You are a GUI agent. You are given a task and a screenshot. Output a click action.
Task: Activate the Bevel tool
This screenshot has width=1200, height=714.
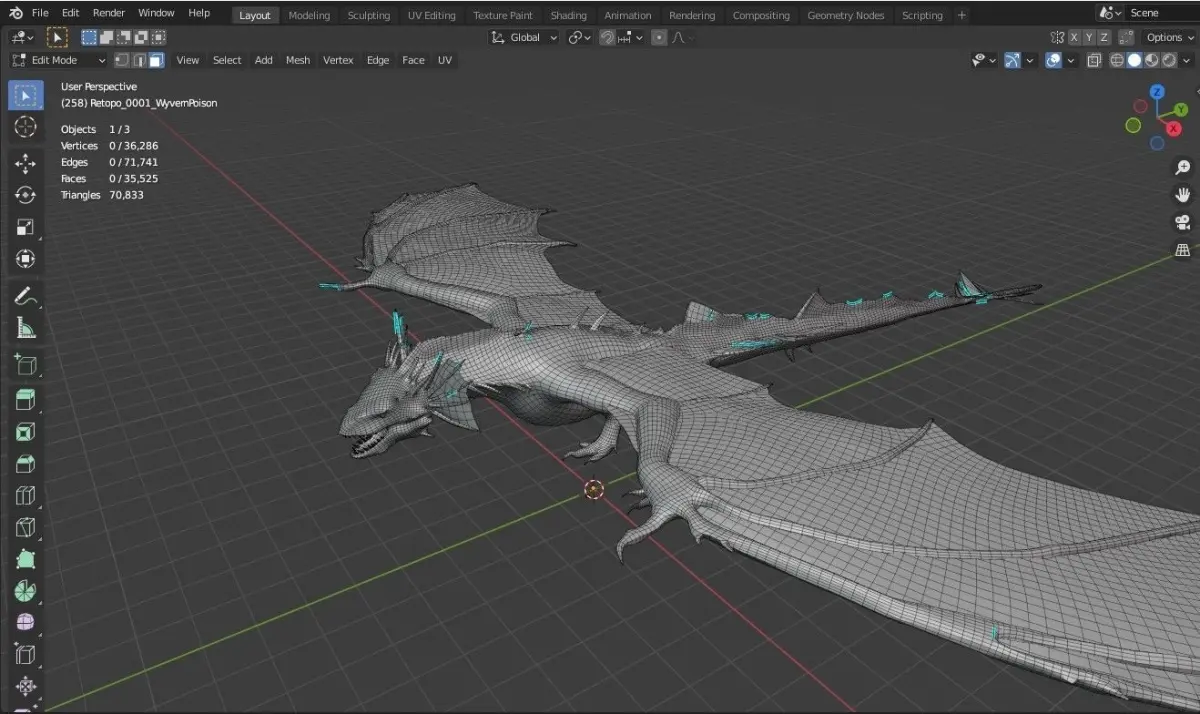pyautogui.click(x=26, y=464)
